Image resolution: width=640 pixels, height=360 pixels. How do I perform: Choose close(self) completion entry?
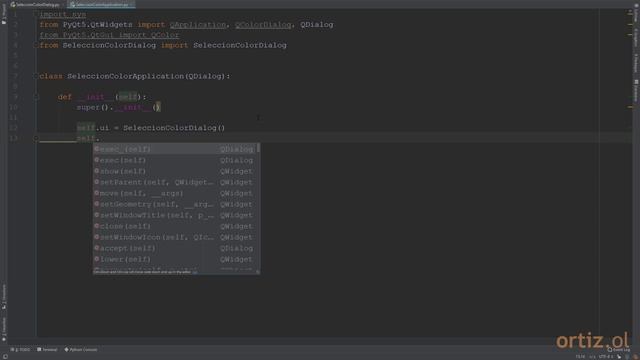[x=174, y=227]
